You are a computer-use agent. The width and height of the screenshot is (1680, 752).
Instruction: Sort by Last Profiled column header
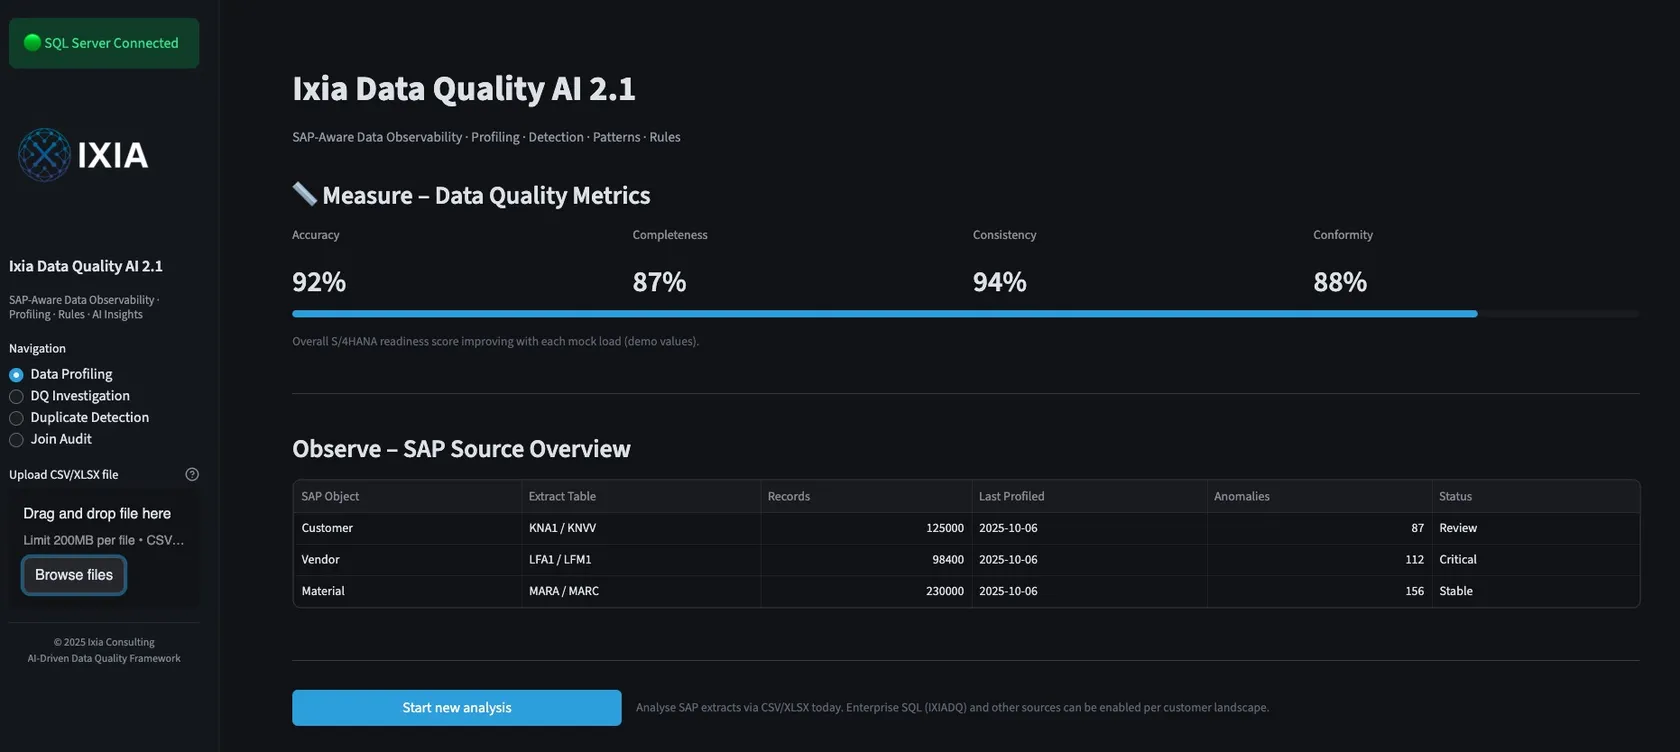coord(1089,496)
